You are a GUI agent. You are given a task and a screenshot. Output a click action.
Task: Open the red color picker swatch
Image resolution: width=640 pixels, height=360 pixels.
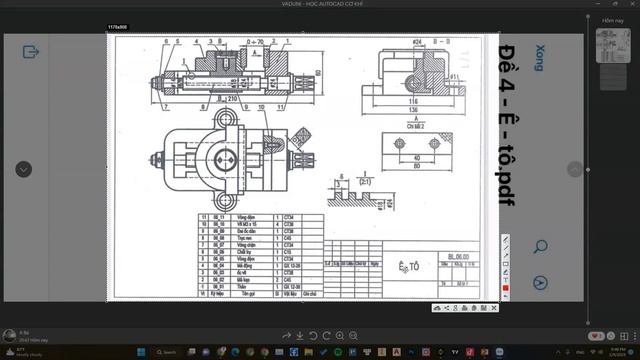(505, 288)
